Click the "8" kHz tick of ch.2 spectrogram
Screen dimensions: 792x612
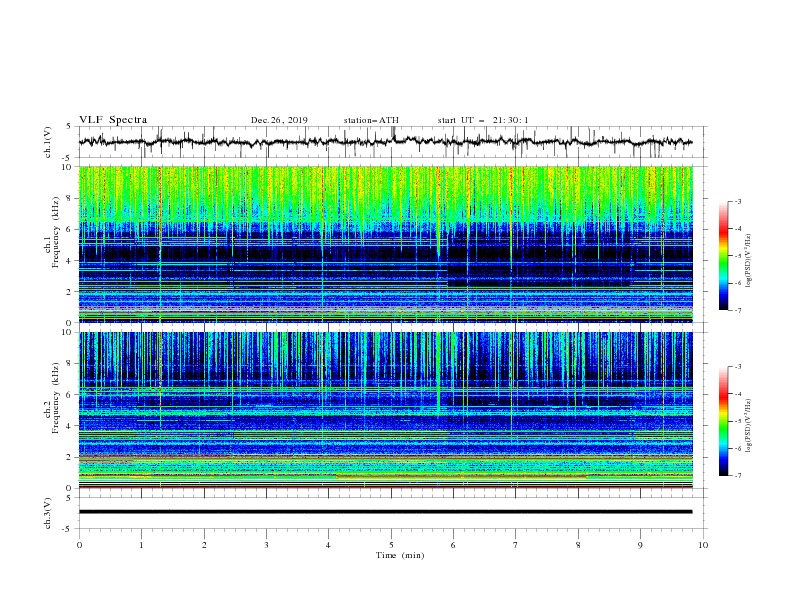pos(70,364)
